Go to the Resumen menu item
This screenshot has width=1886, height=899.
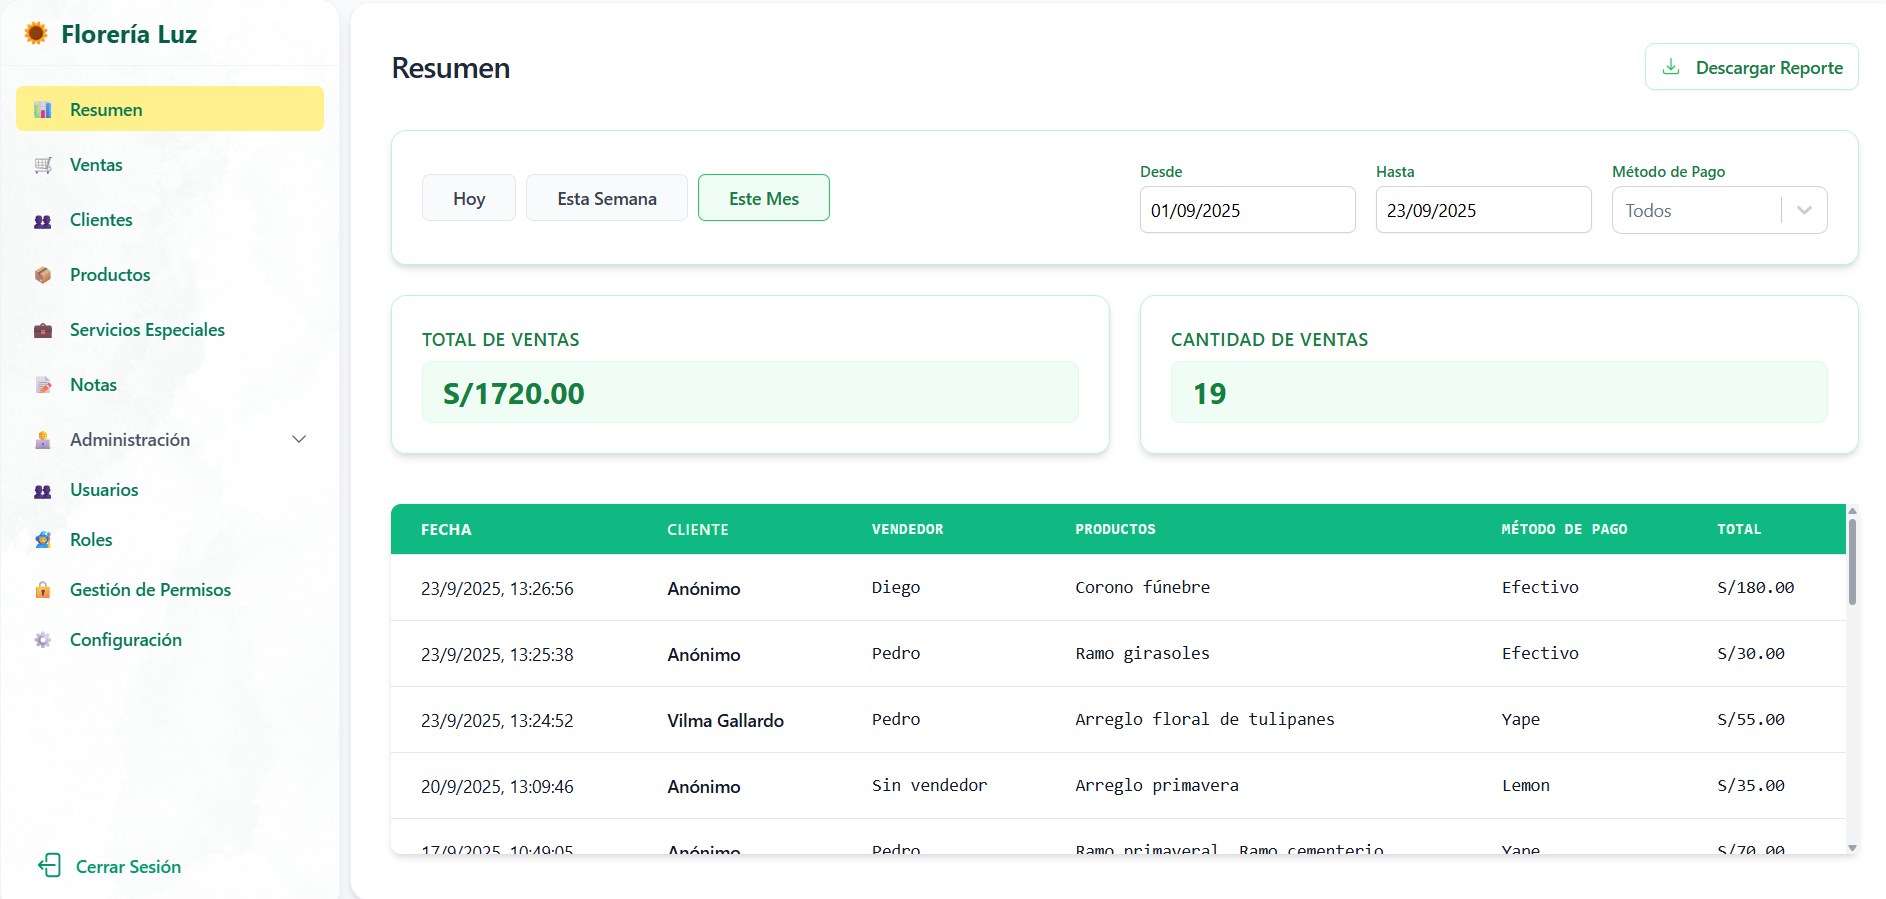170,109
